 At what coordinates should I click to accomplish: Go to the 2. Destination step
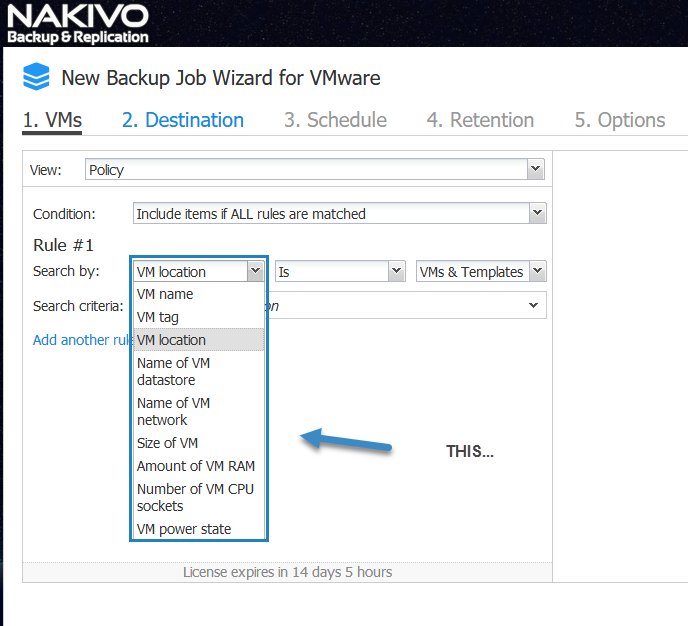point(183,120)
